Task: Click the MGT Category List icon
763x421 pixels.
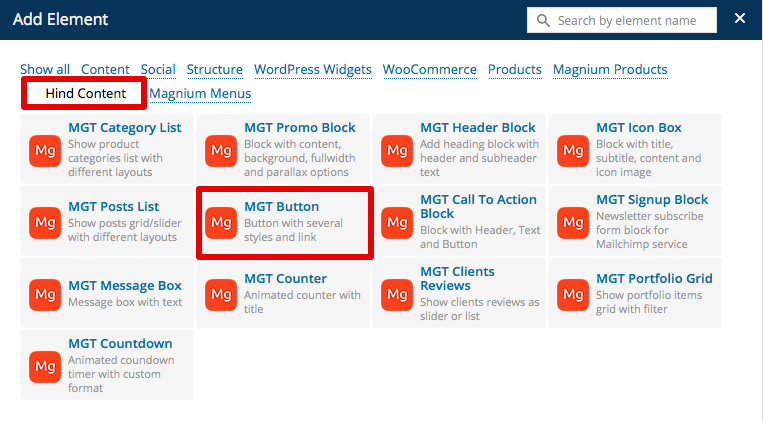Action: (45, 151)
